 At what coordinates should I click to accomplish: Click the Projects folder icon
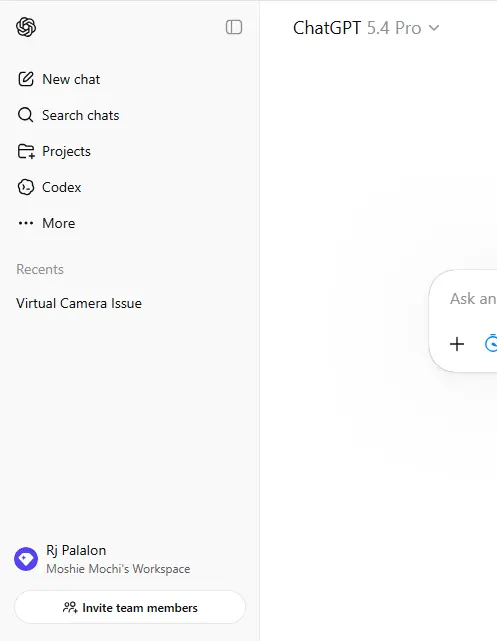coord(26,151)
